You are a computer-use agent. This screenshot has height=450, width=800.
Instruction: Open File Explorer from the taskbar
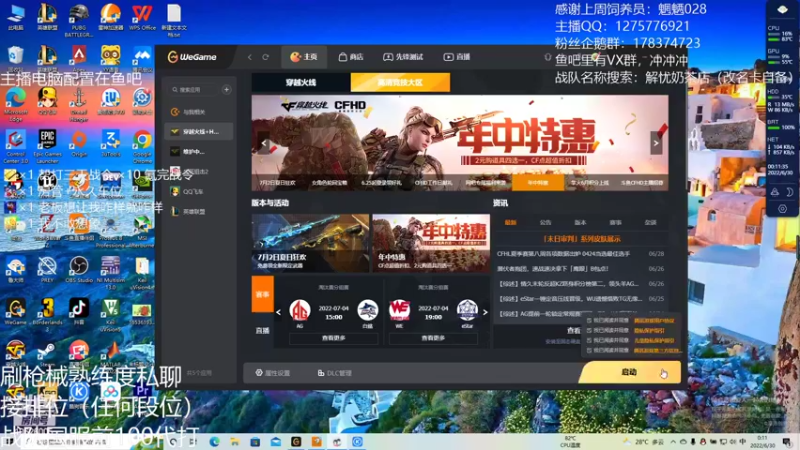[235, 441]
